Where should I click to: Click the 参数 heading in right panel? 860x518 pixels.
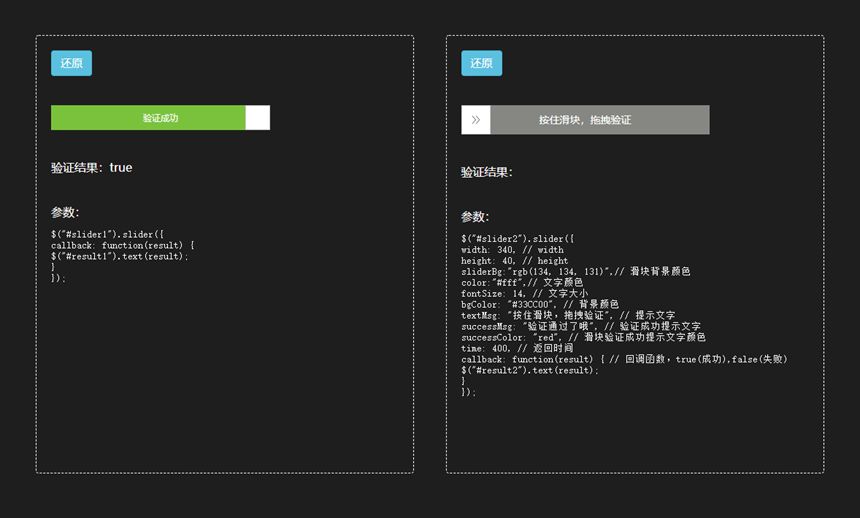475,217
